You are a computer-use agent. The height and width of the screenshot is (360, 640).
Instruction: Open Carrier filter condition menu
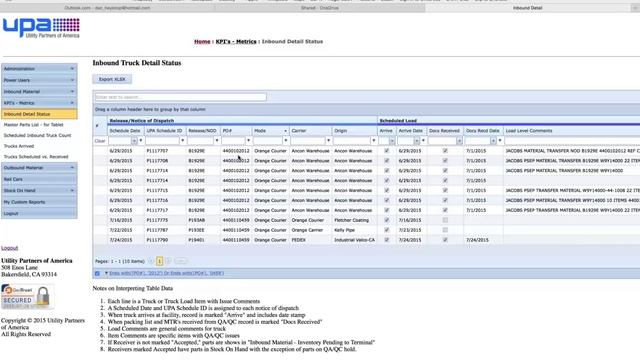click(x=328, y=141)
